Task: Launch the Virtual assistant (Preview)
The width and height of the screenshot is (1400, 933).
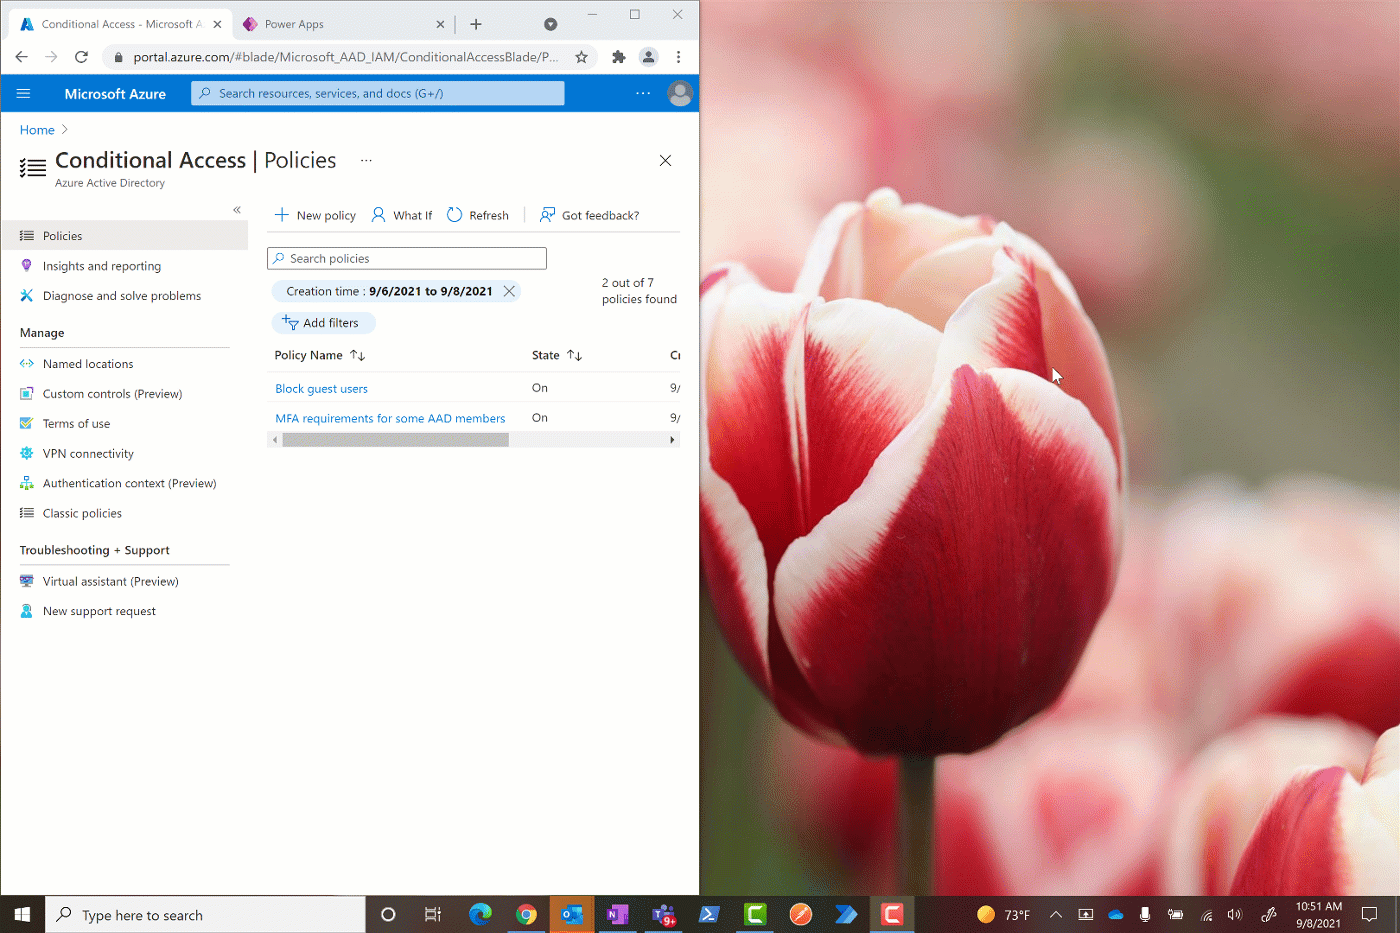Action: pos(111,581)
